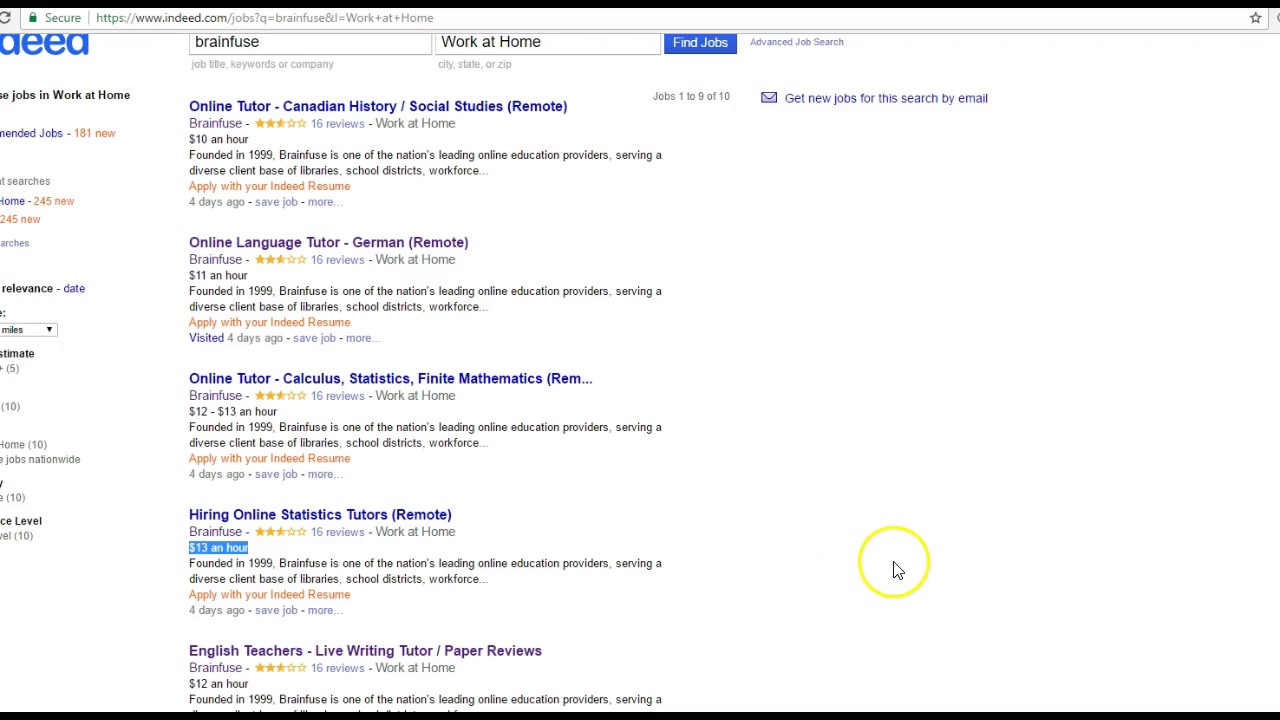Sort results by date

point(74,288)
